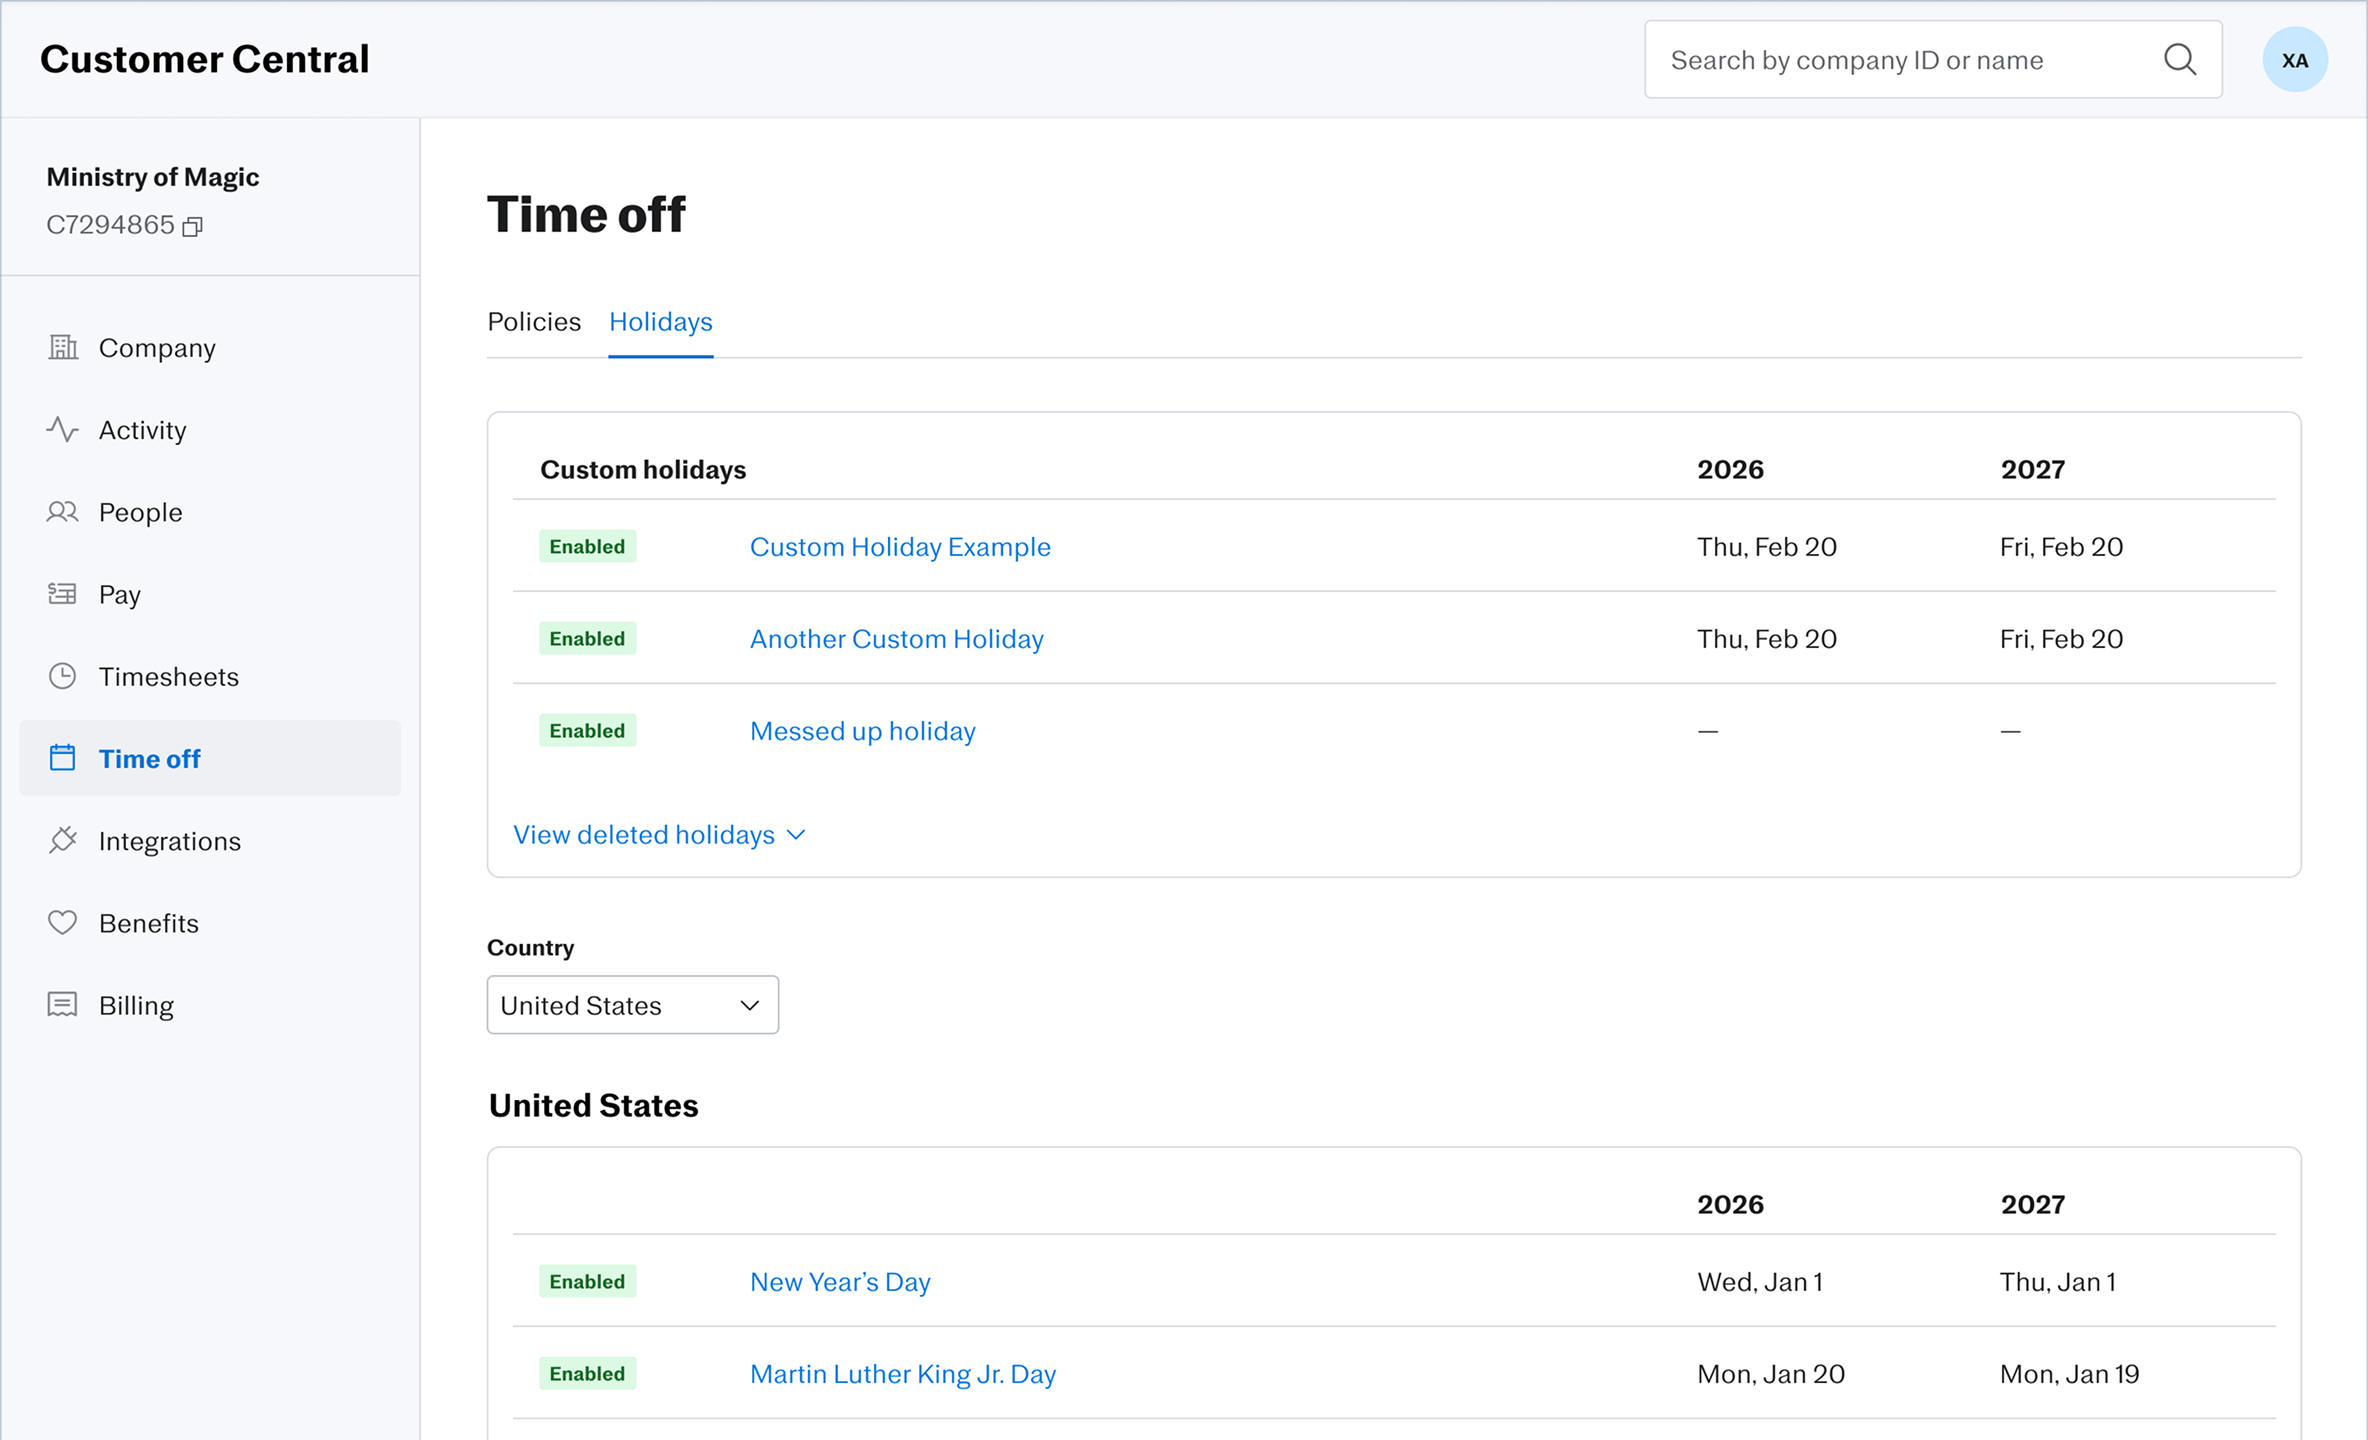
Task: Open New Year's Day holiday
Action: click(840, 1282)
